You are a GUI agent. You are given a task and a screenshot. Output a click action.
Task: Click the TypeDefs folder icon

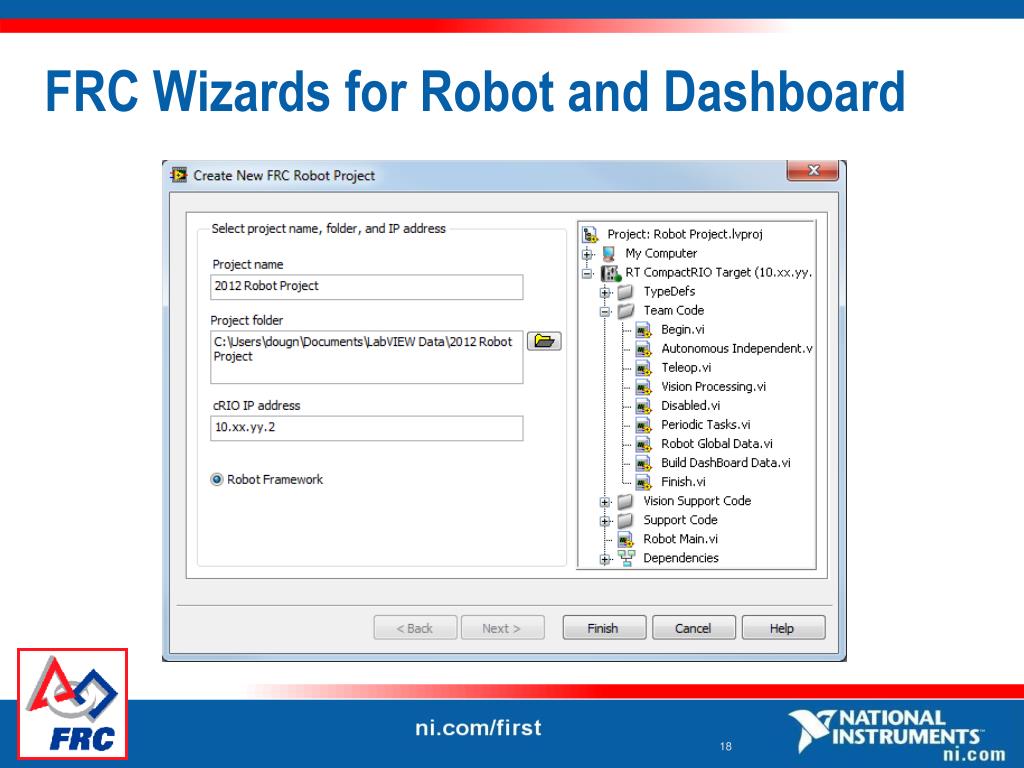point(626,291)
